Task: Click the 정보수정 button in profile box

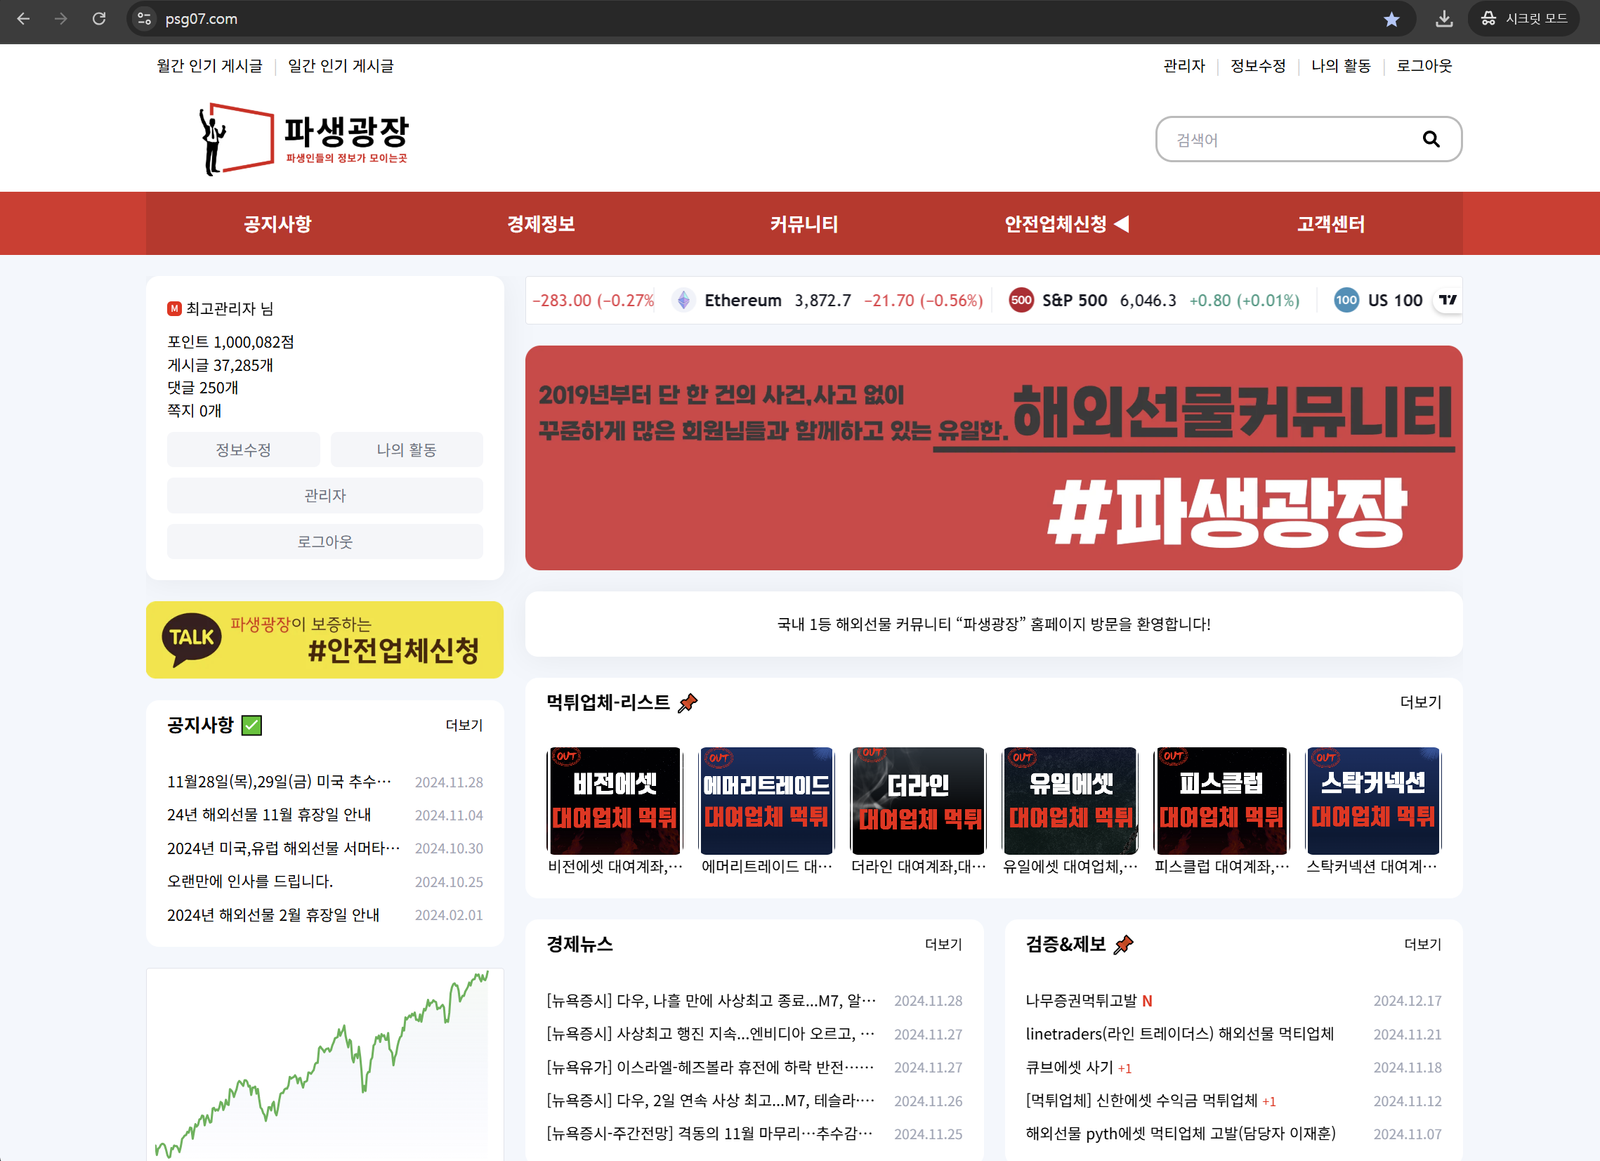Action: [243, 450]
